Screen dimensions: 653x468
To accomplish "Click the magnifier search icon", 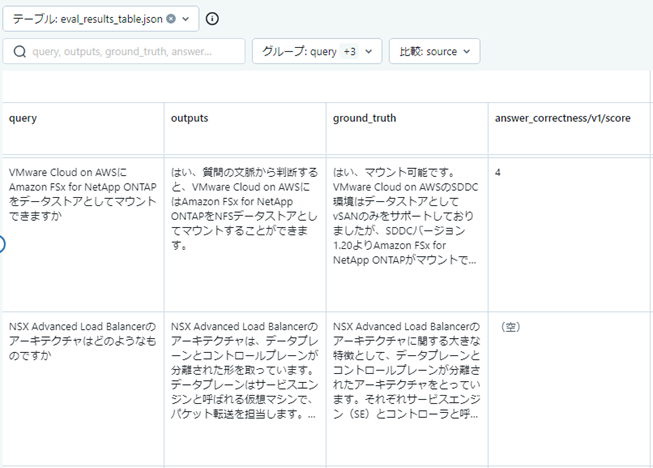I will [20, 52].
